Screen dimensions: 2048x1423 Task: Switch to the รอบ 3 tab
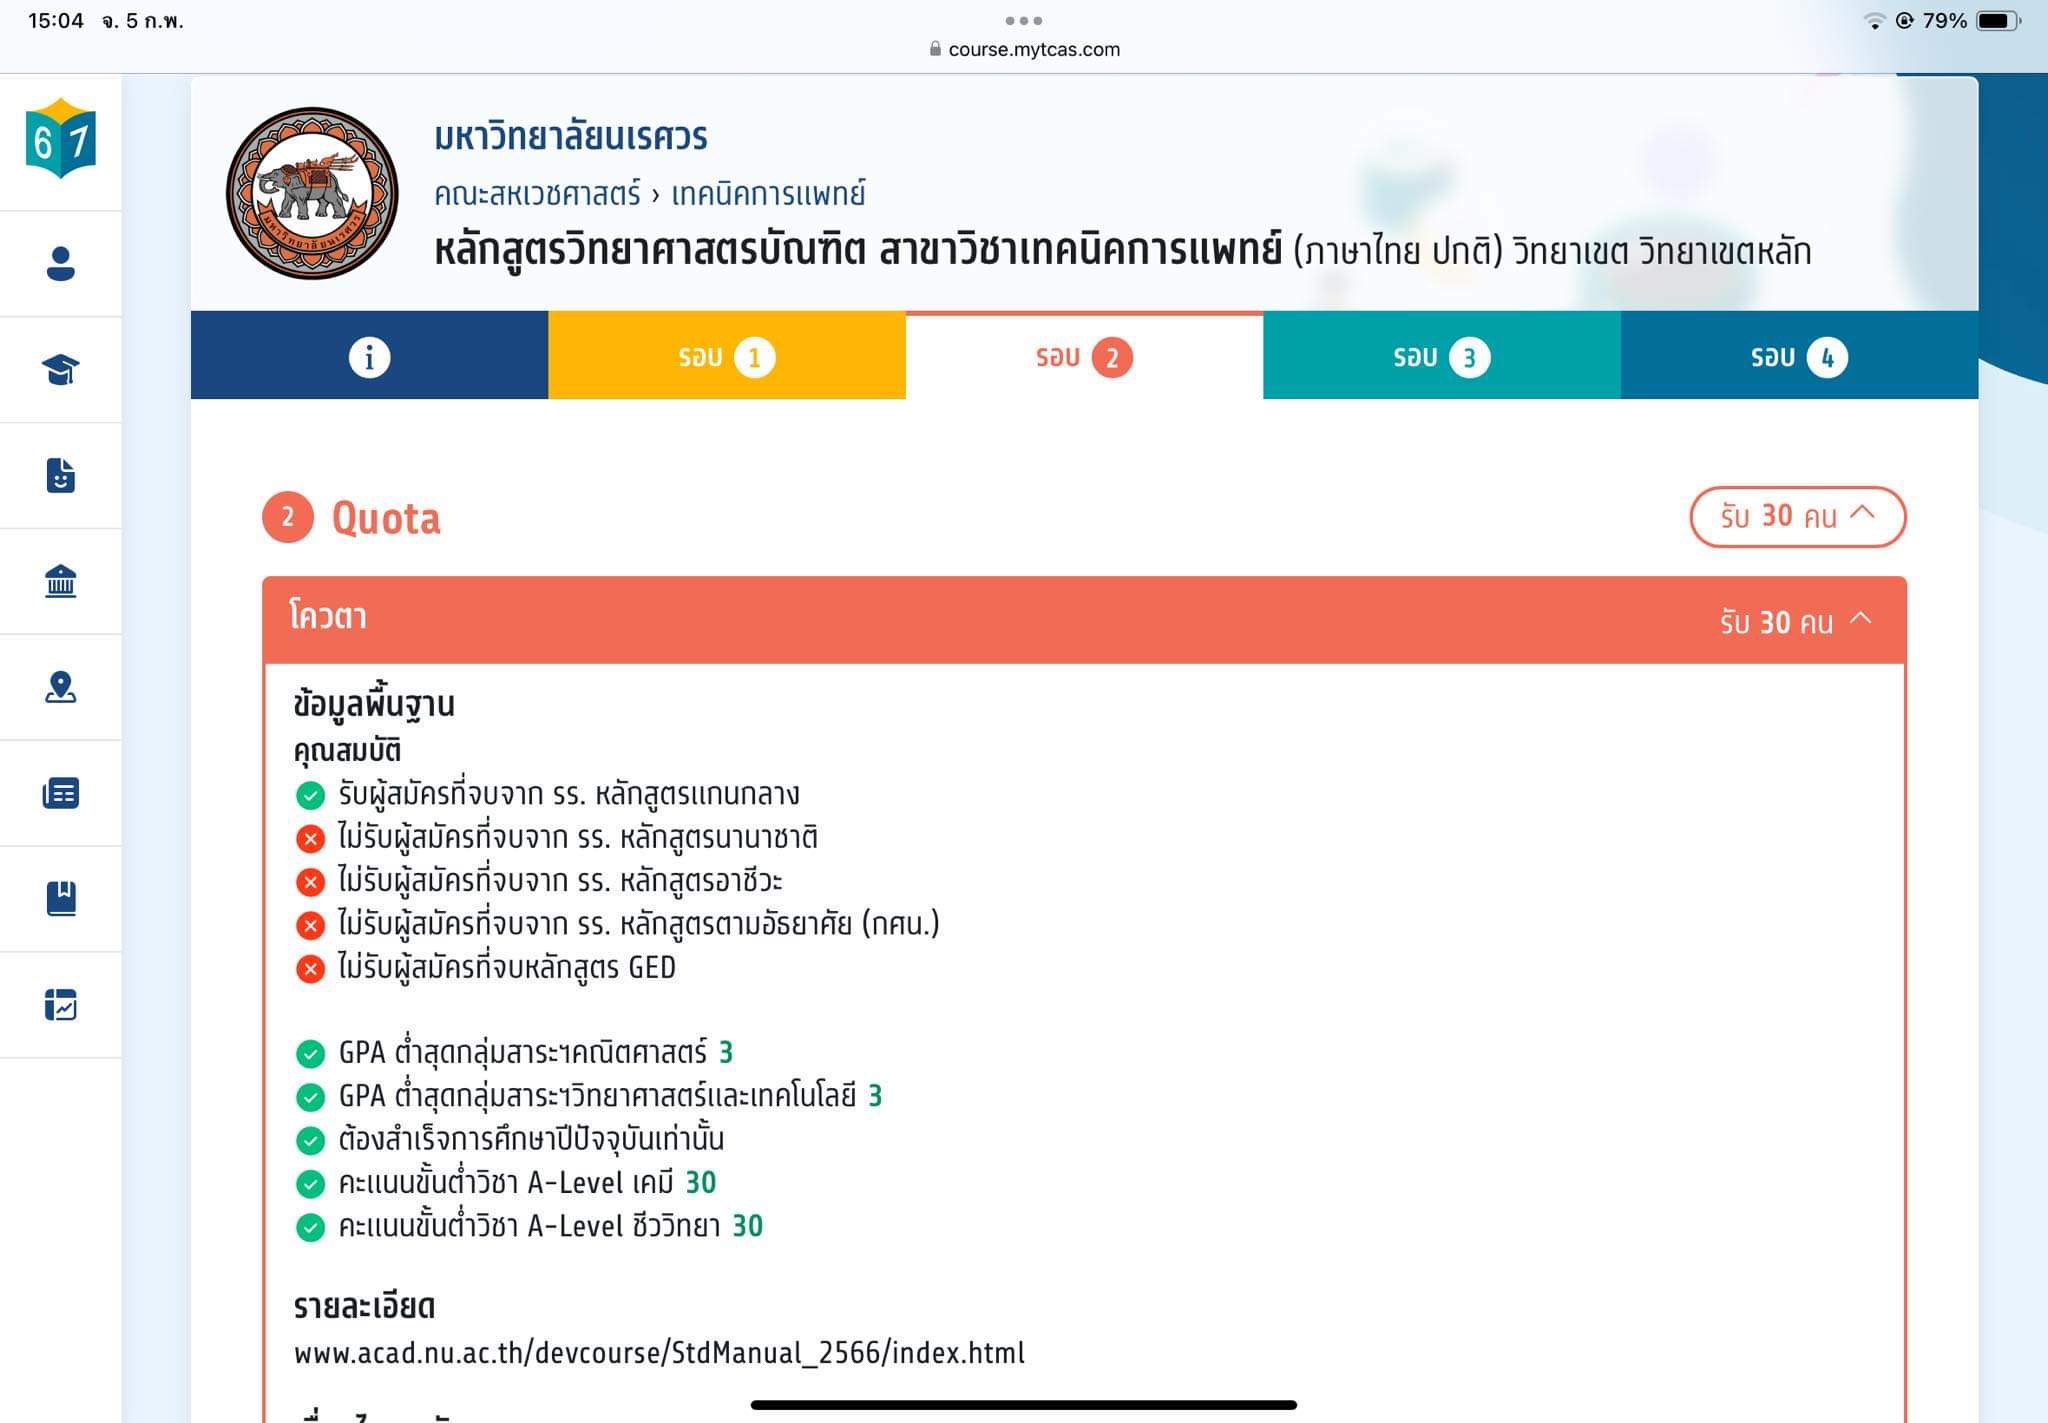coord(1442,356)
